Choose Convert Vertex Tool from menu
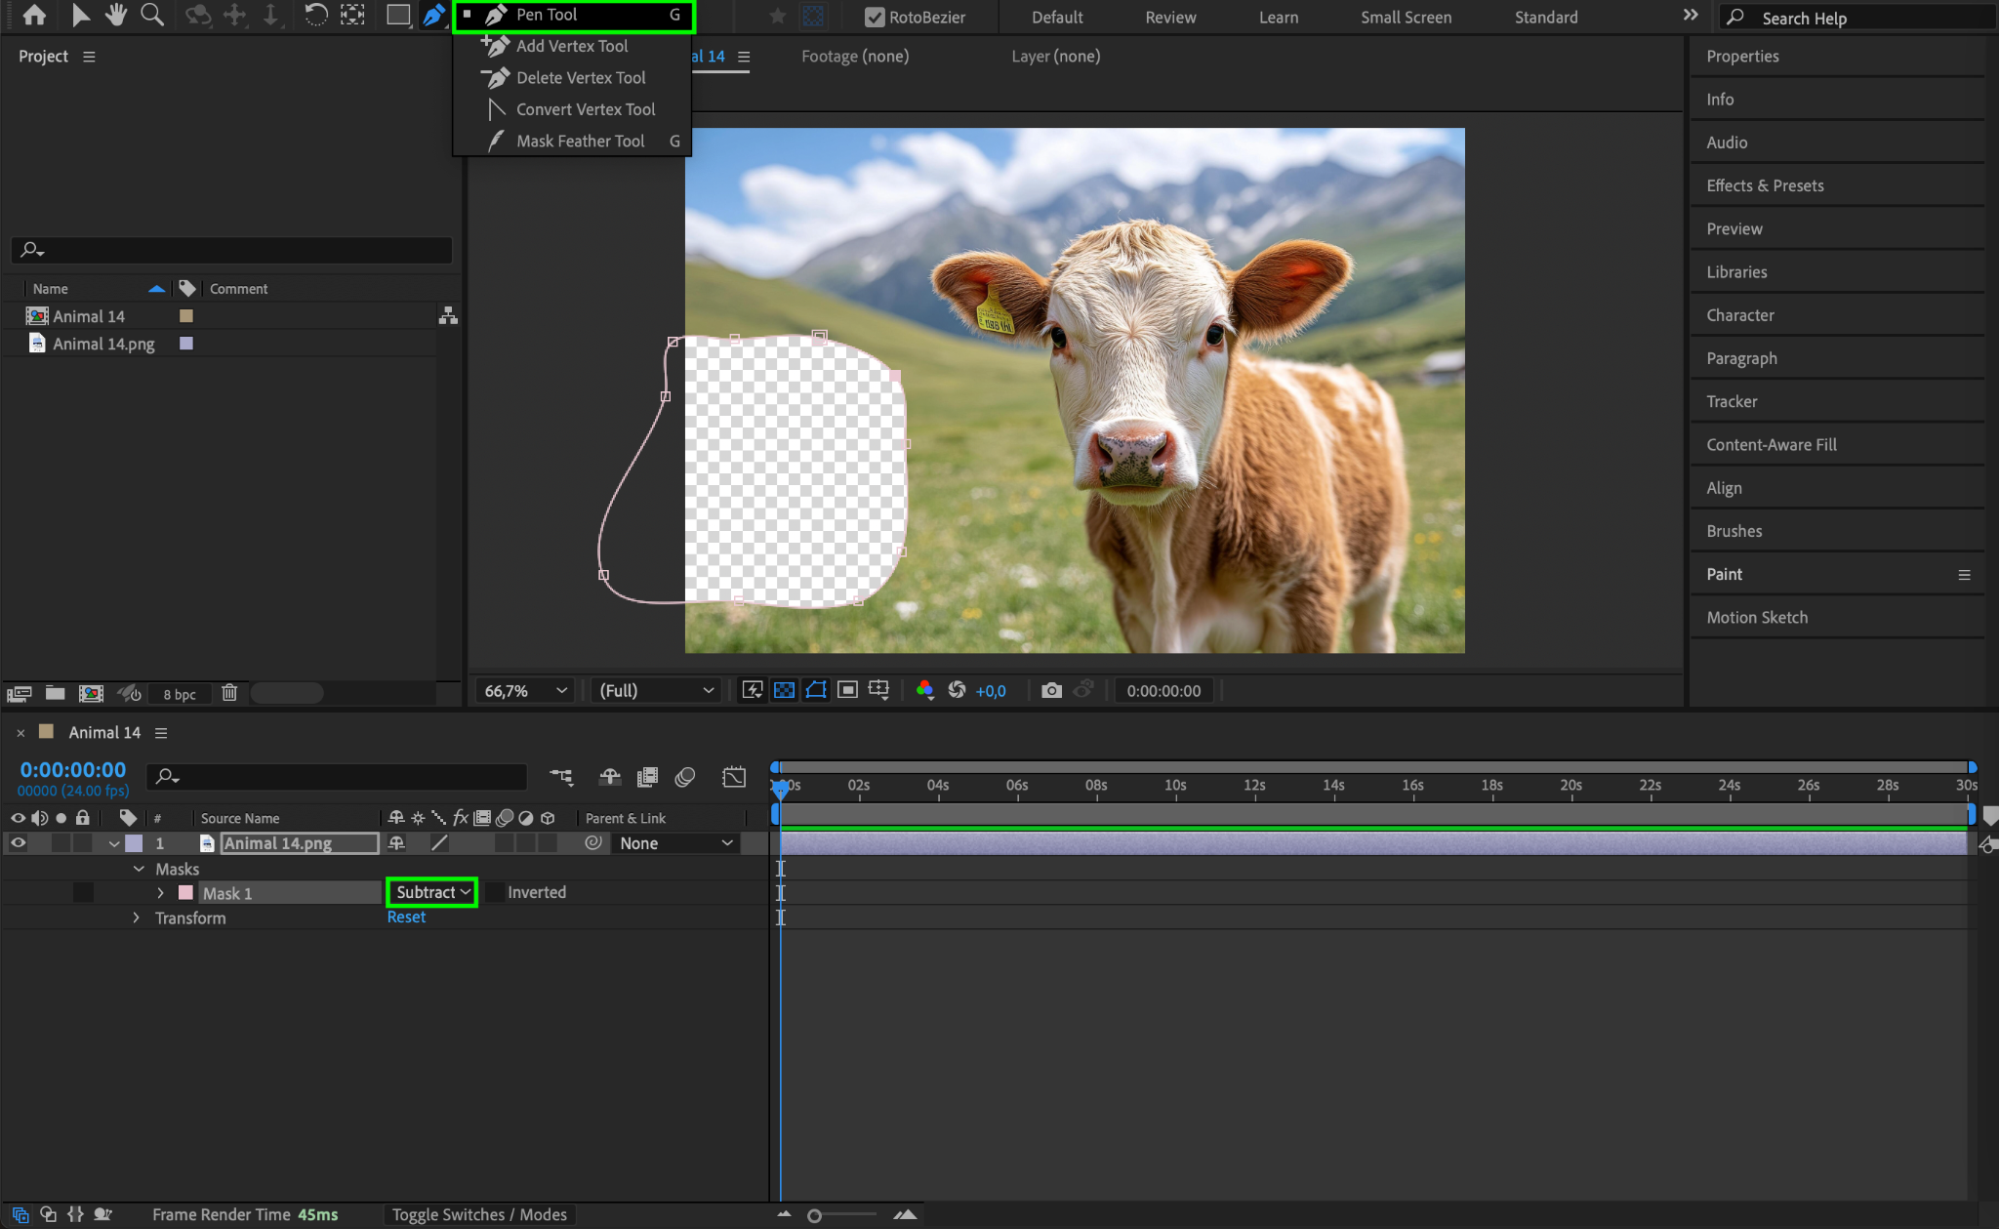The width and height of the screenshot is (1999, 1229). [x=585, y=109]
